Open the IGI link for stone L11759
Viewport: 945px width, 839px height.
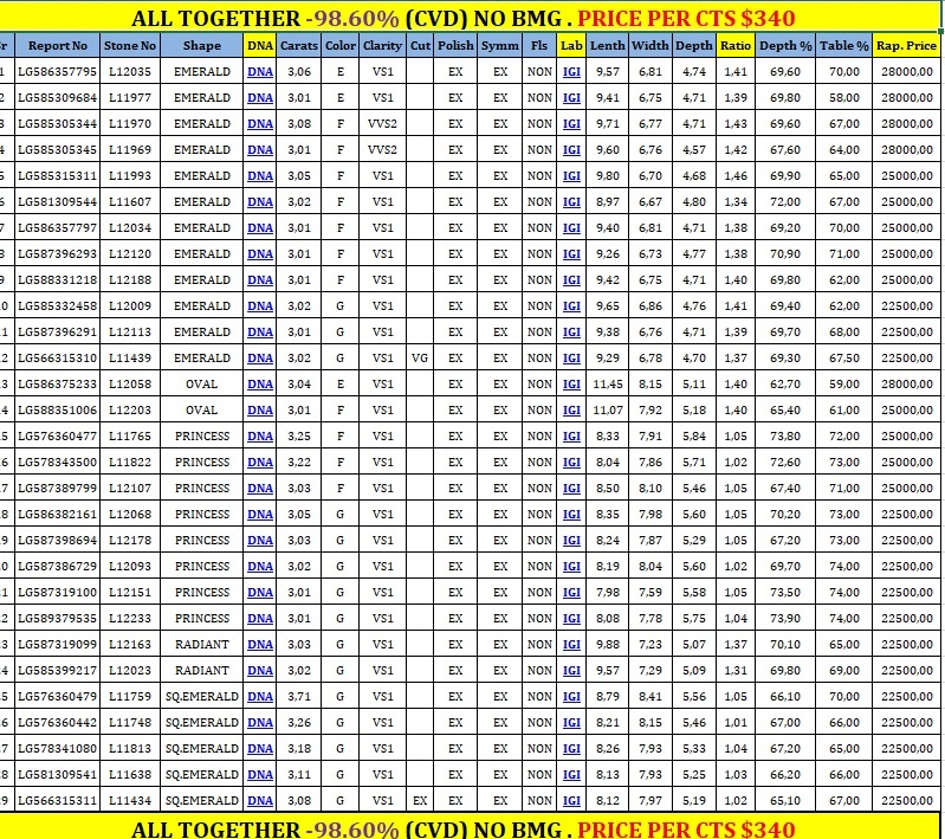point(571,697)
